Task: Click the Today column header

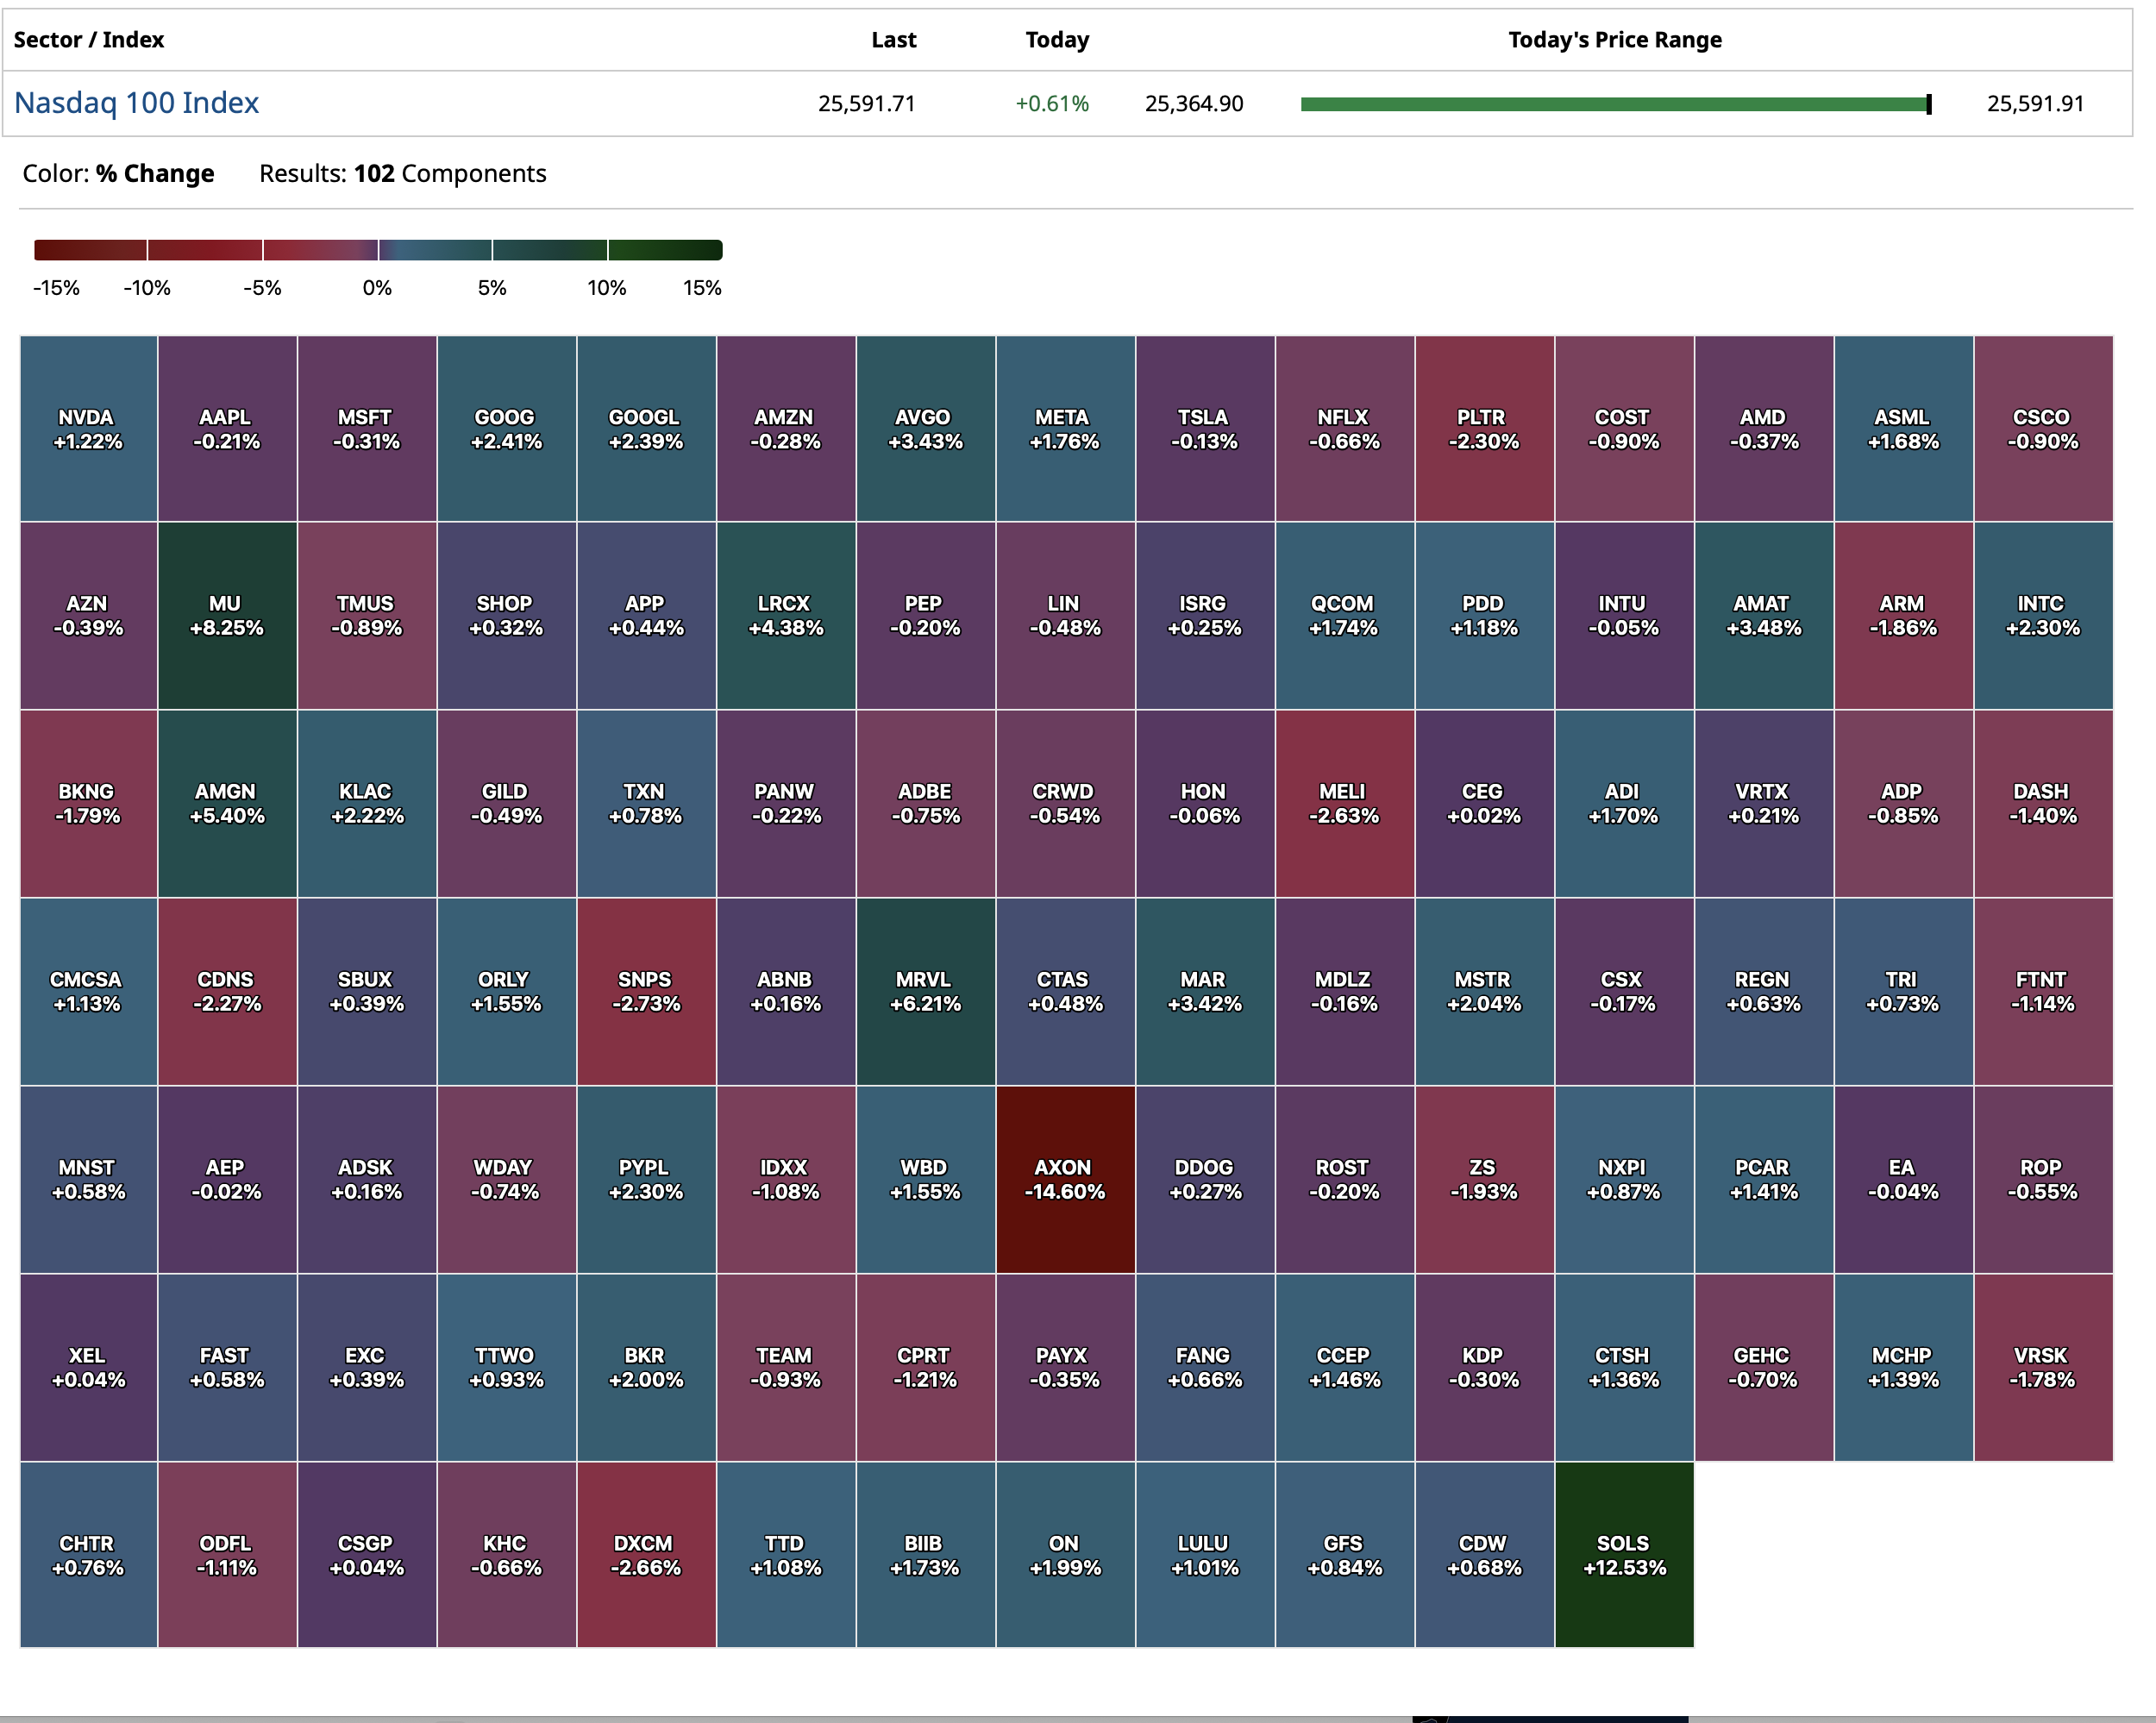Action: (x=1056, y=40)
